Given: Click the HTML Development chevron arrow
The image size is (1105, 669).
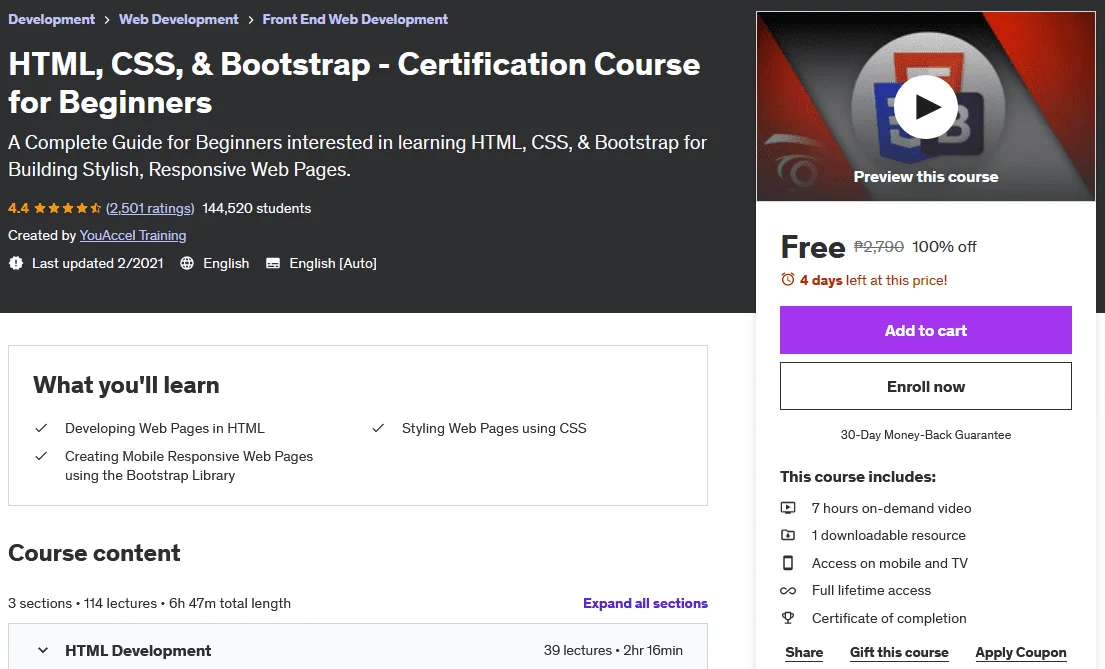Looking at the screenshot, I should 43,650.
